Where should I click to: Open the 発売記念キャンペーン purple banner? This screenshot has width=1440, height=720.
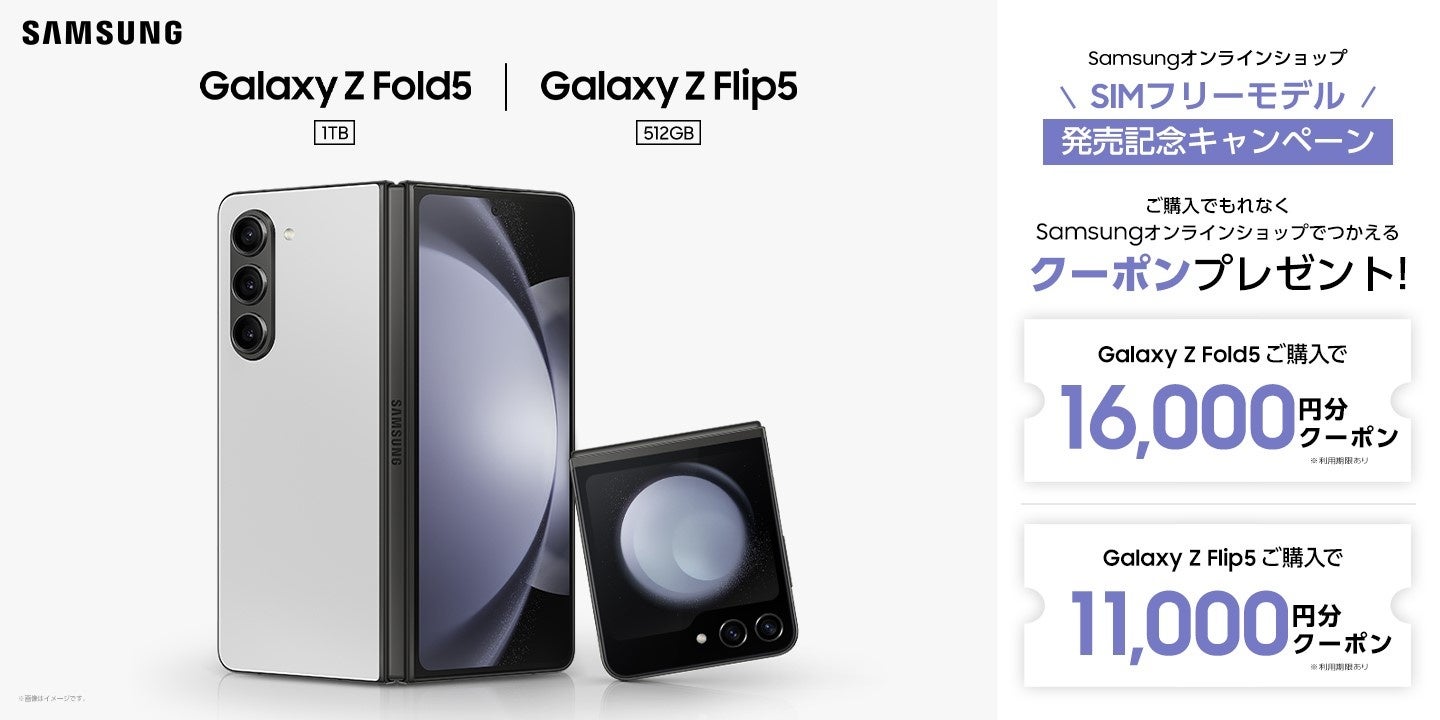click(1217, 141)
